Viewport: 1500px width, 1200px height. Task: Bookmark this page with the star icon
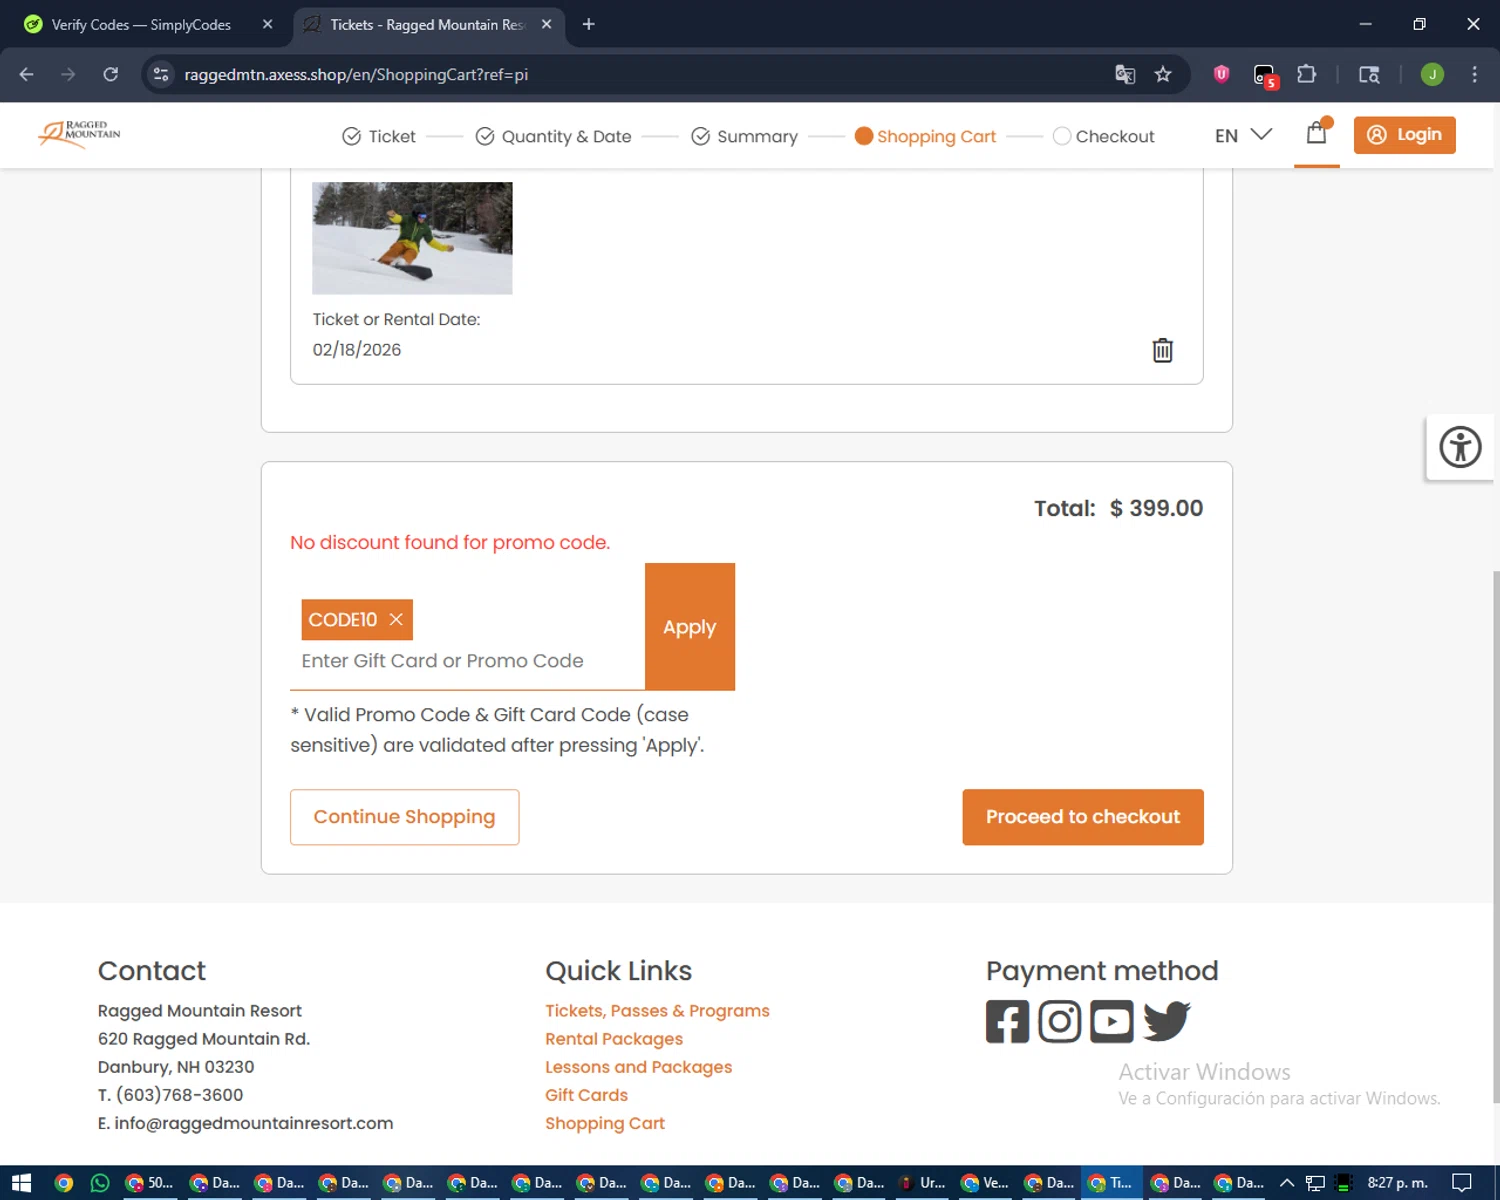[1162, 74]
